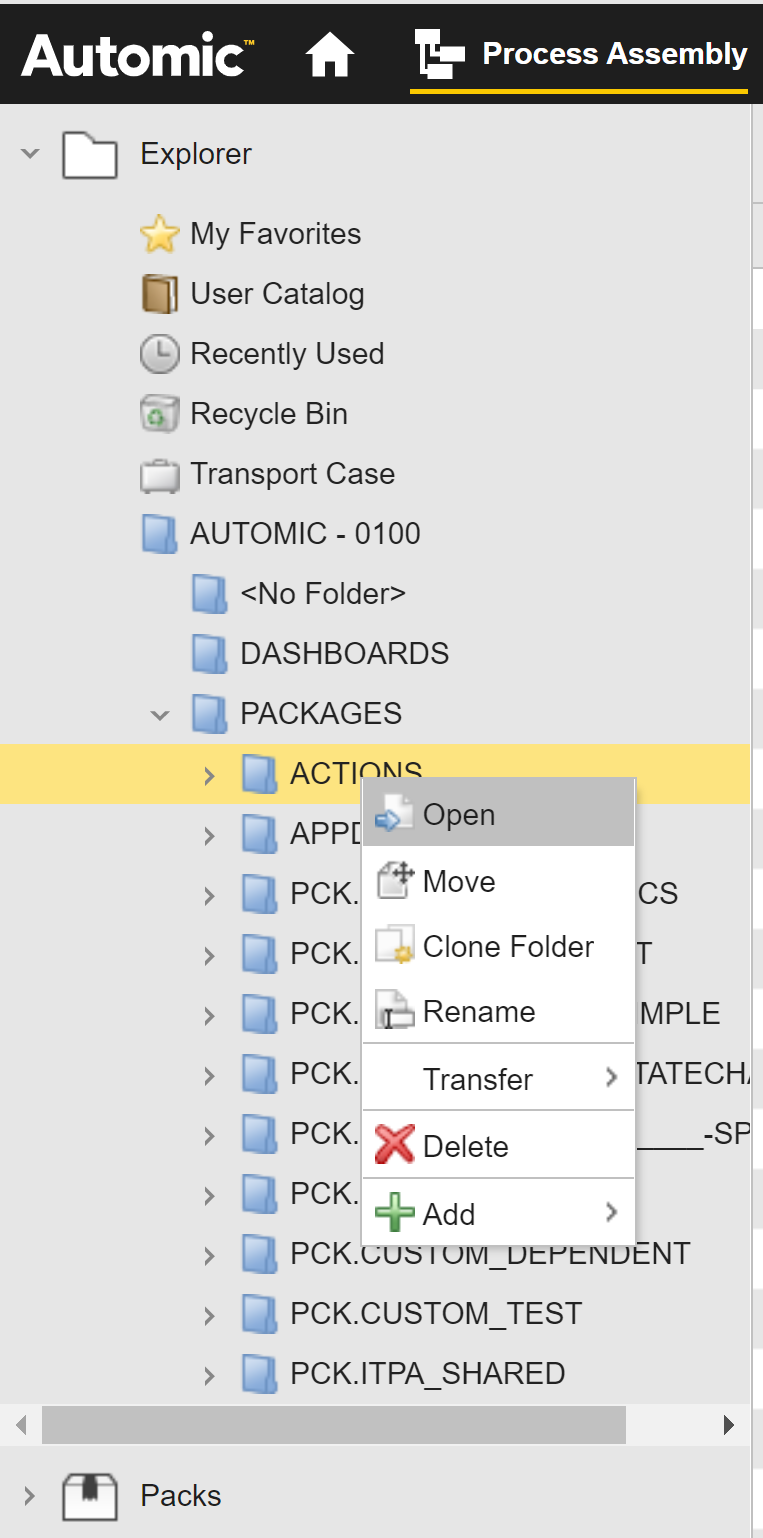Viewport: 763px width, 1538px height.
Task: Click the Packs icon at the bottom
Action: 89,1495
